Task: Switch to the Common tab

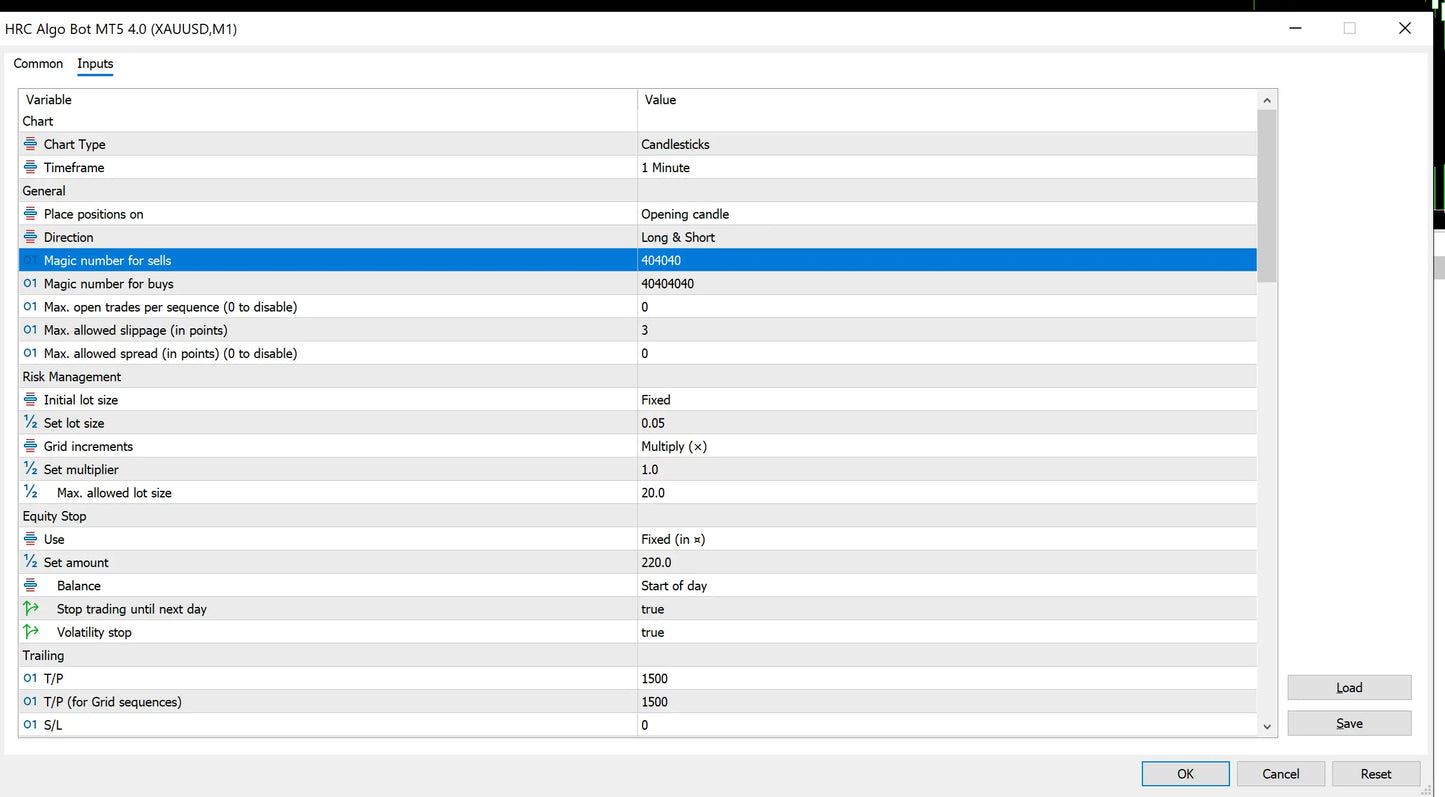Action: 38,64
